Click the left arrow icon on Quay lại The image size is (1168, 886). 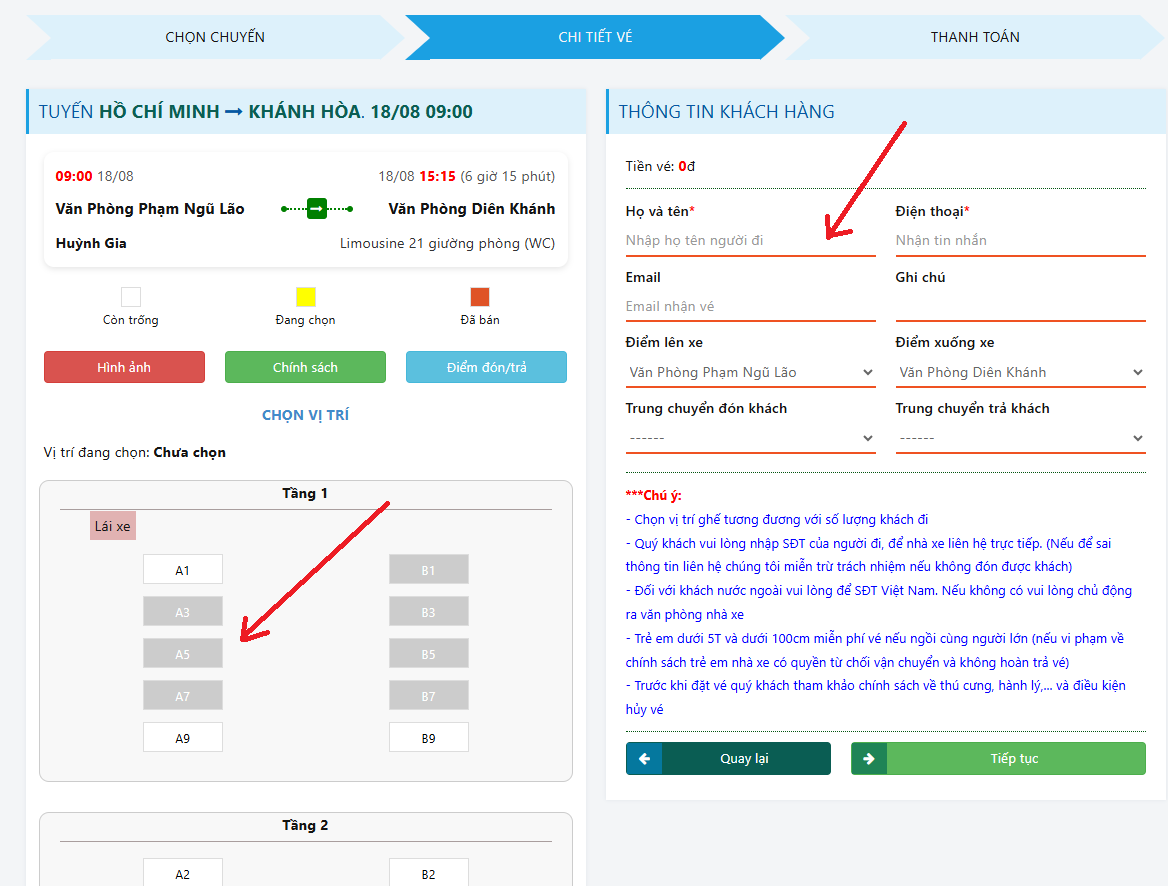(644, 759)
